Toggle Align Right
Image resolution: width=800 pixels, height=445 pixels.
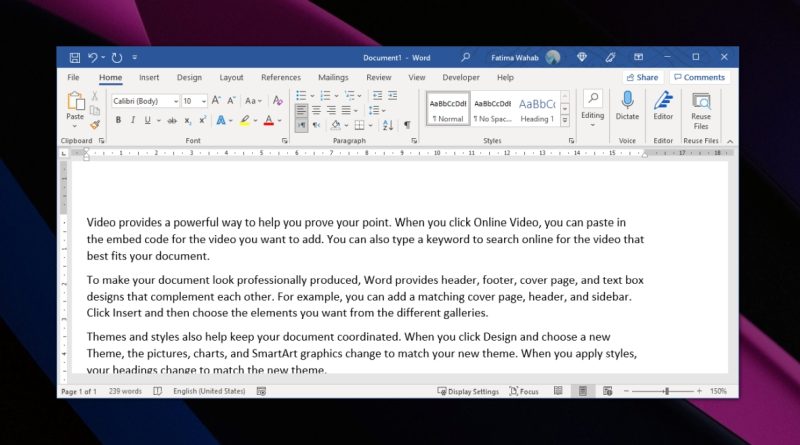[331, 110]
